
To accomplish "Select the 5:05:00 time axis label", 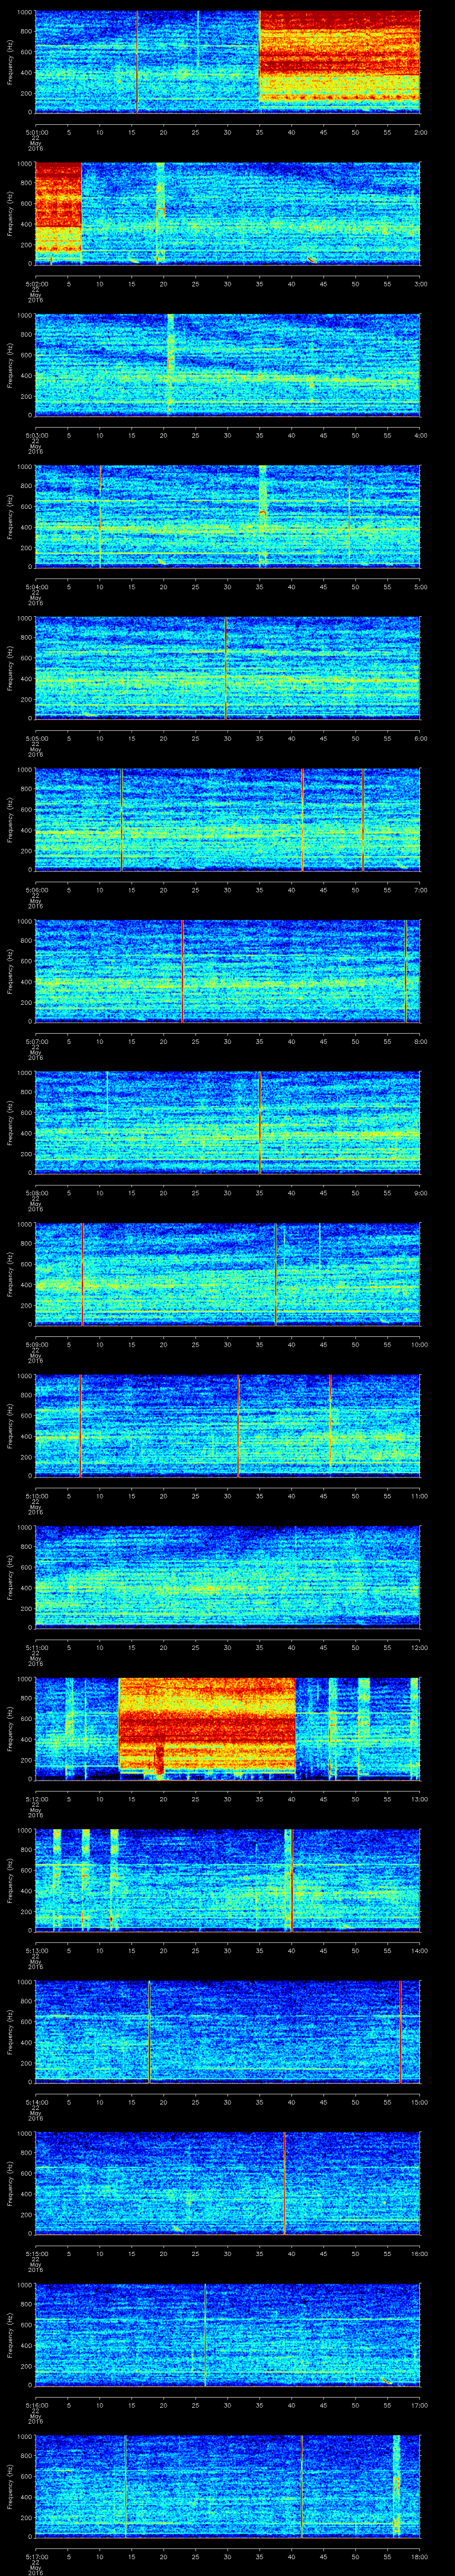I will tap(36, 738).
